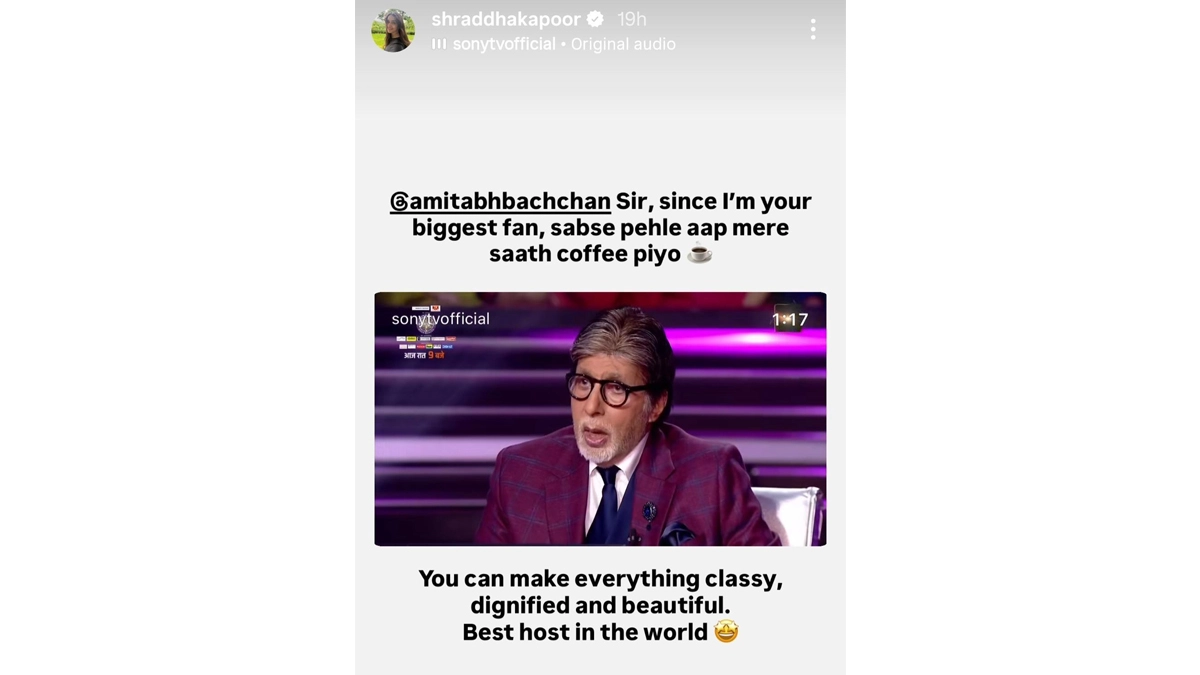Image resolution: width=1200 pixels, height=675 pixels.
Task: Open the sonytvofficial audio link under the username
Action: click(x=504, y=44)
